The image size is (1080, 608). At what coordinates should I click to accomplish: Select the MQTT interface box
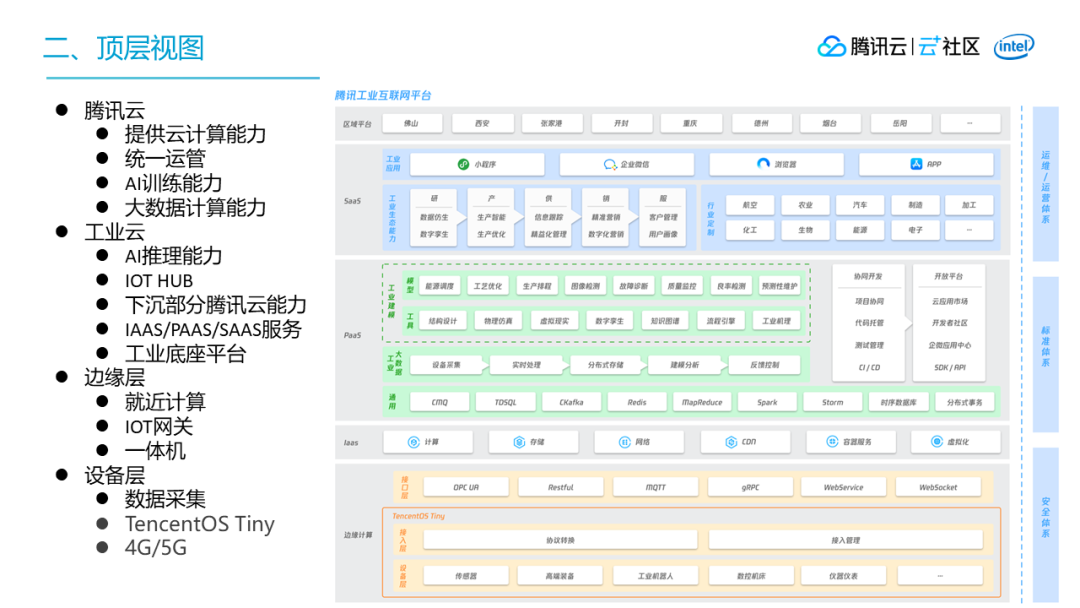click(x=656, y=488)
